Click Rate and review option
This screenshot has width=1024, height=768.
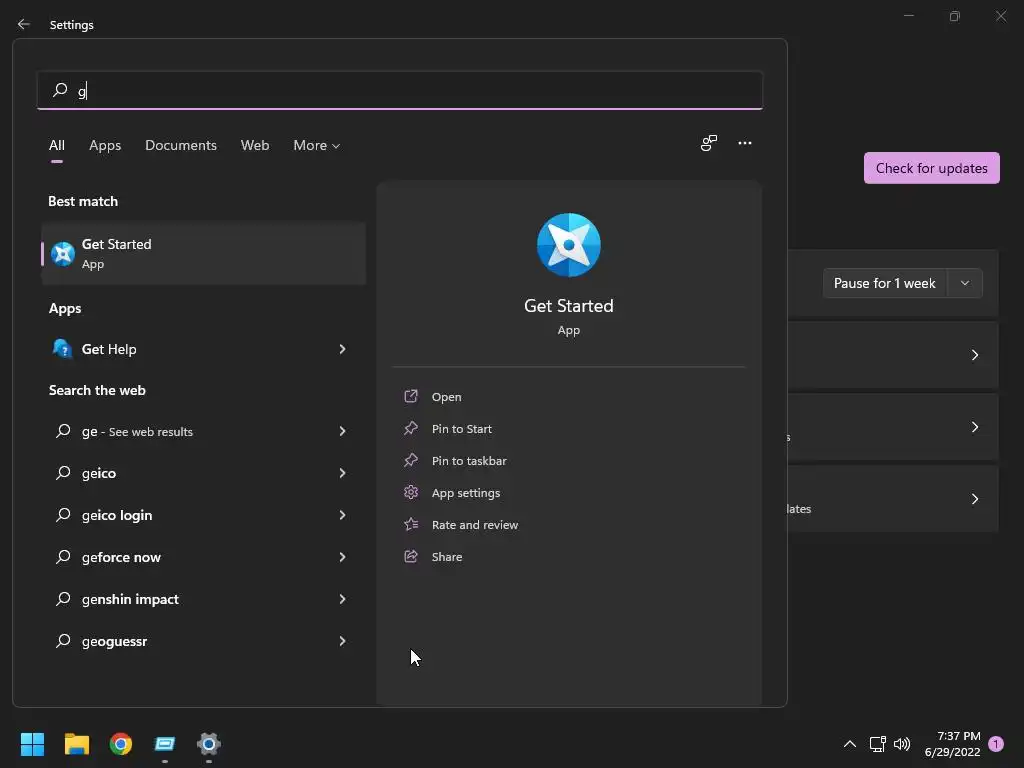[475, 524]
